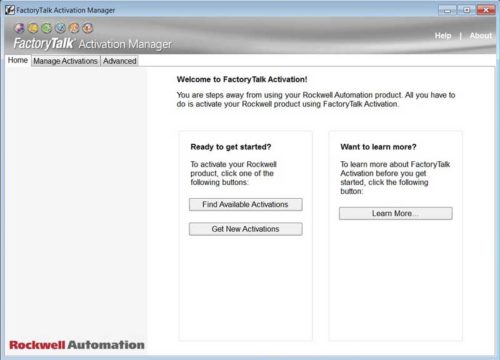Open the Manage Activations tab
The height and width of the screenshot is (360, 500).
click(x=65, y=61)
